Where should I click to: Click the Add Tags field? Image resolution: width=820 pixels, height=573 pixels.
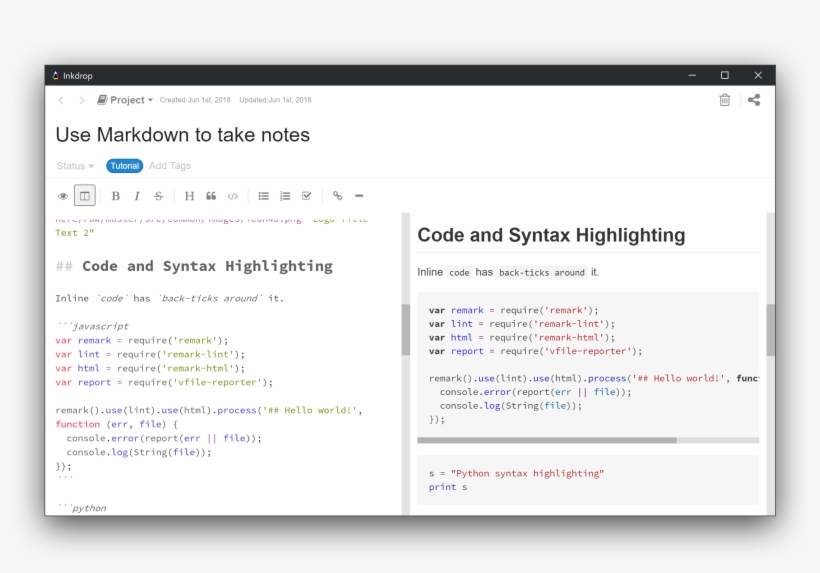(x=170, y=166)
